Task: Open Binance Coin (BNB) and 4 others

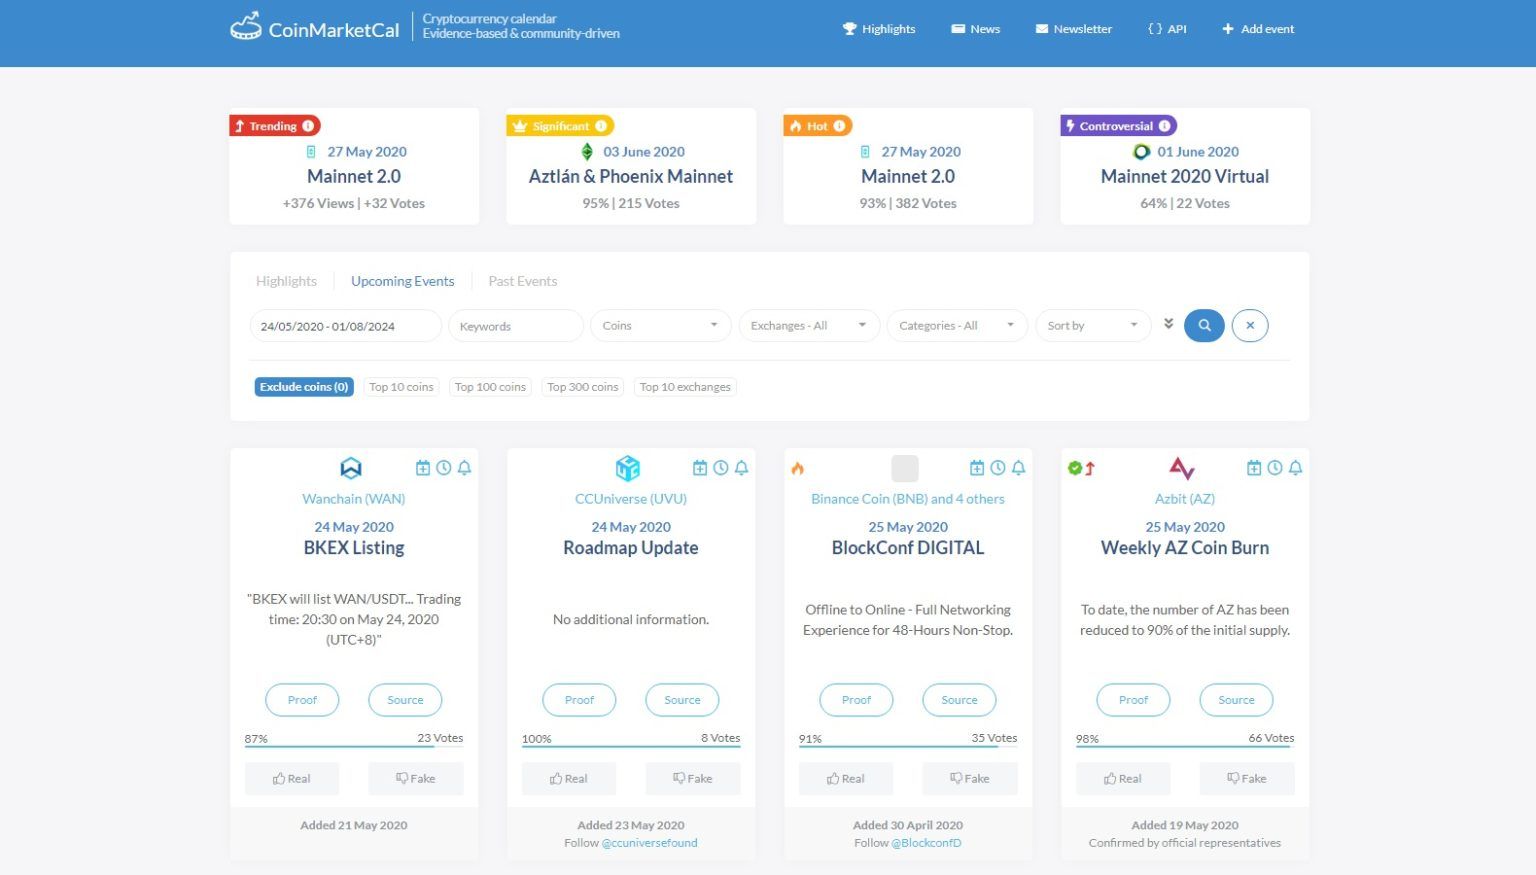Action: (908, 498)
